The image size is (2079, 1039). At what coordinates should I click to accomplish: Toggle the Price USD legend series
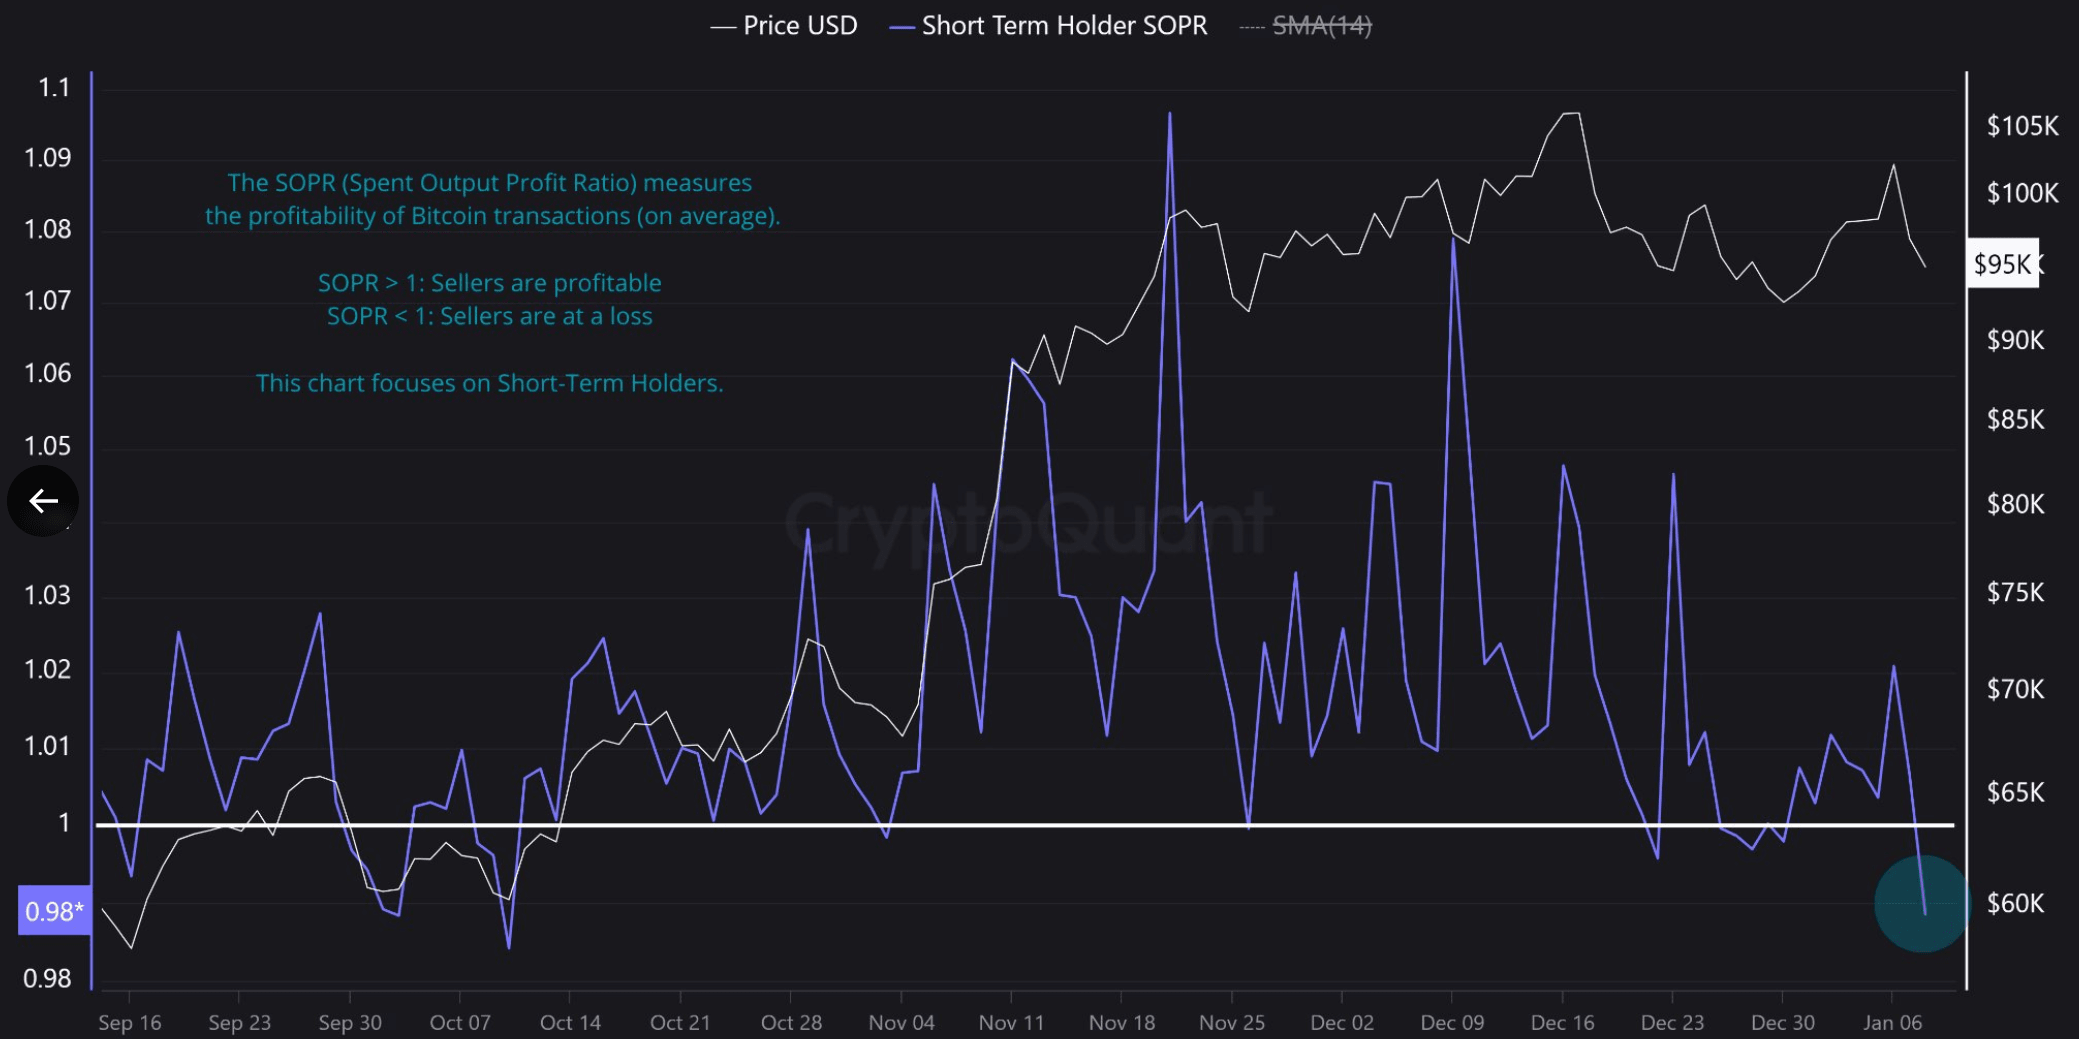point(784,25)
